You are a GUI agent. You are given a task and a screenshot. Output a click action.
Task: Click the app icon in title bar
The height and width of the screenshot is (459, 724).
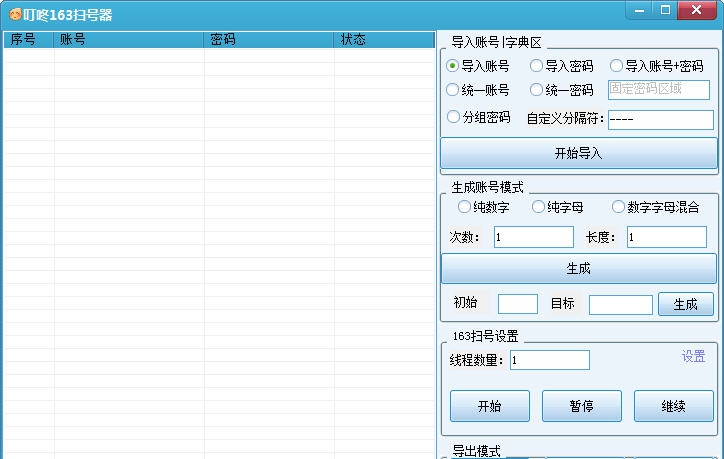15,14
